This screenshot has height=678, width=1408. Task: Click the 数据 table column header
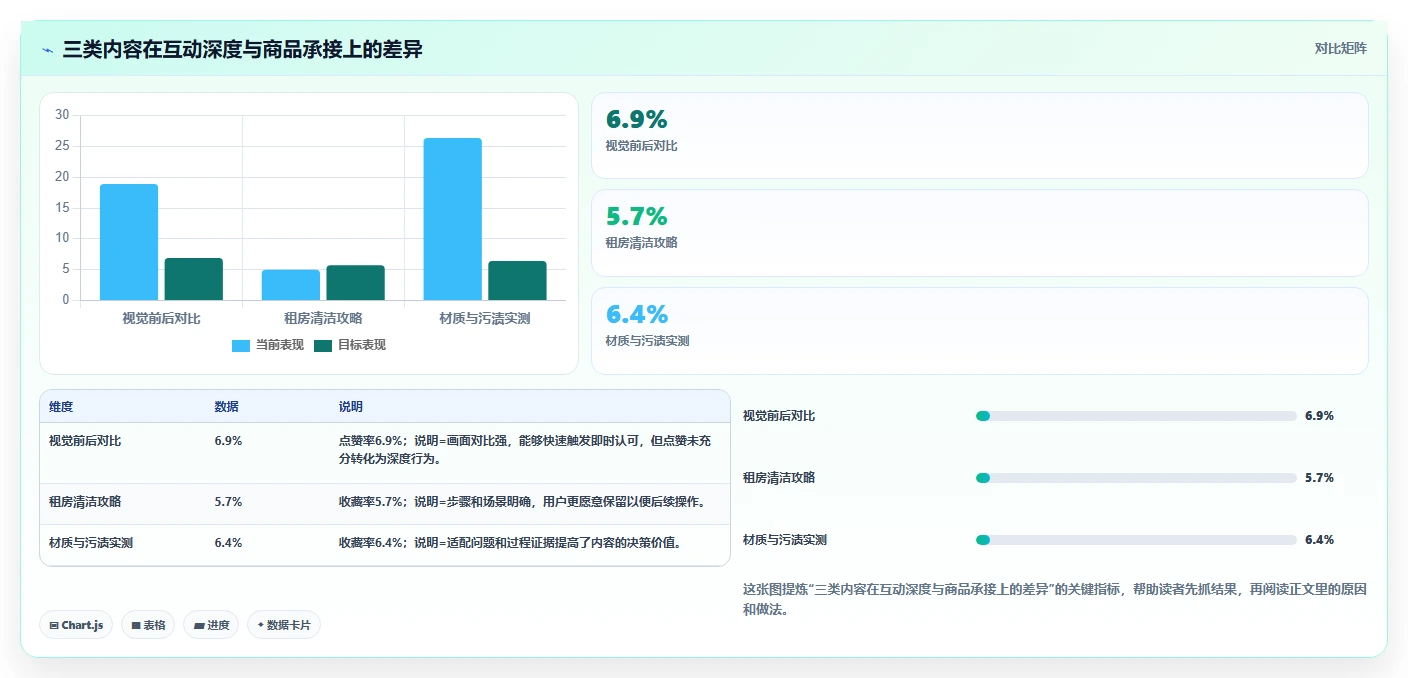tap(226, 407)
